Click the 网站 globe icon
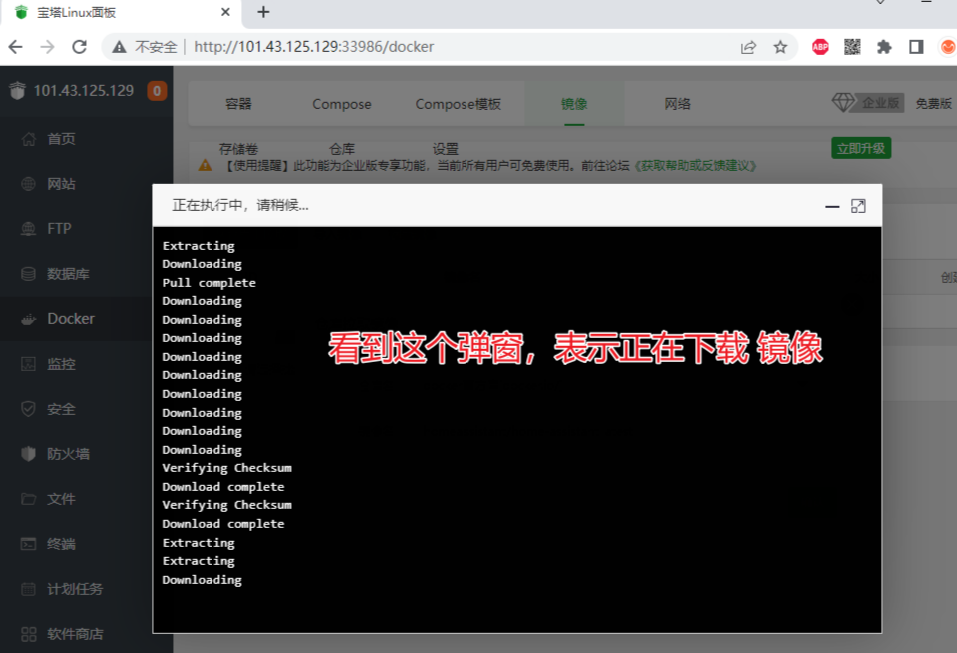Viewport: 957px width, 653px height. coord(28,184)
